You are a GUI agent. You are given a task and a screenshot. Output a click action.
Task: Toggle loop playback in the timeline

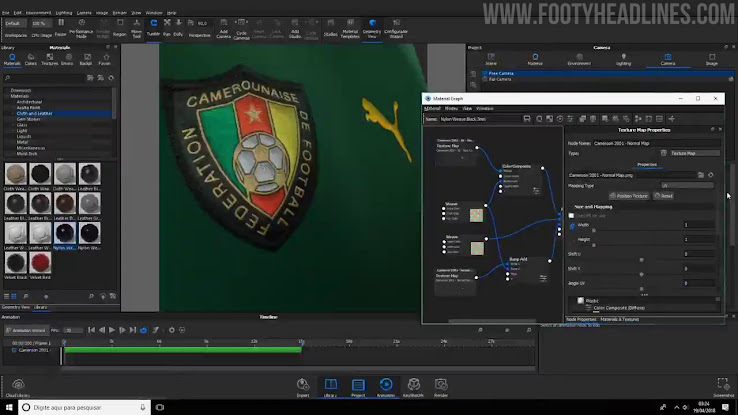point(144,330)
